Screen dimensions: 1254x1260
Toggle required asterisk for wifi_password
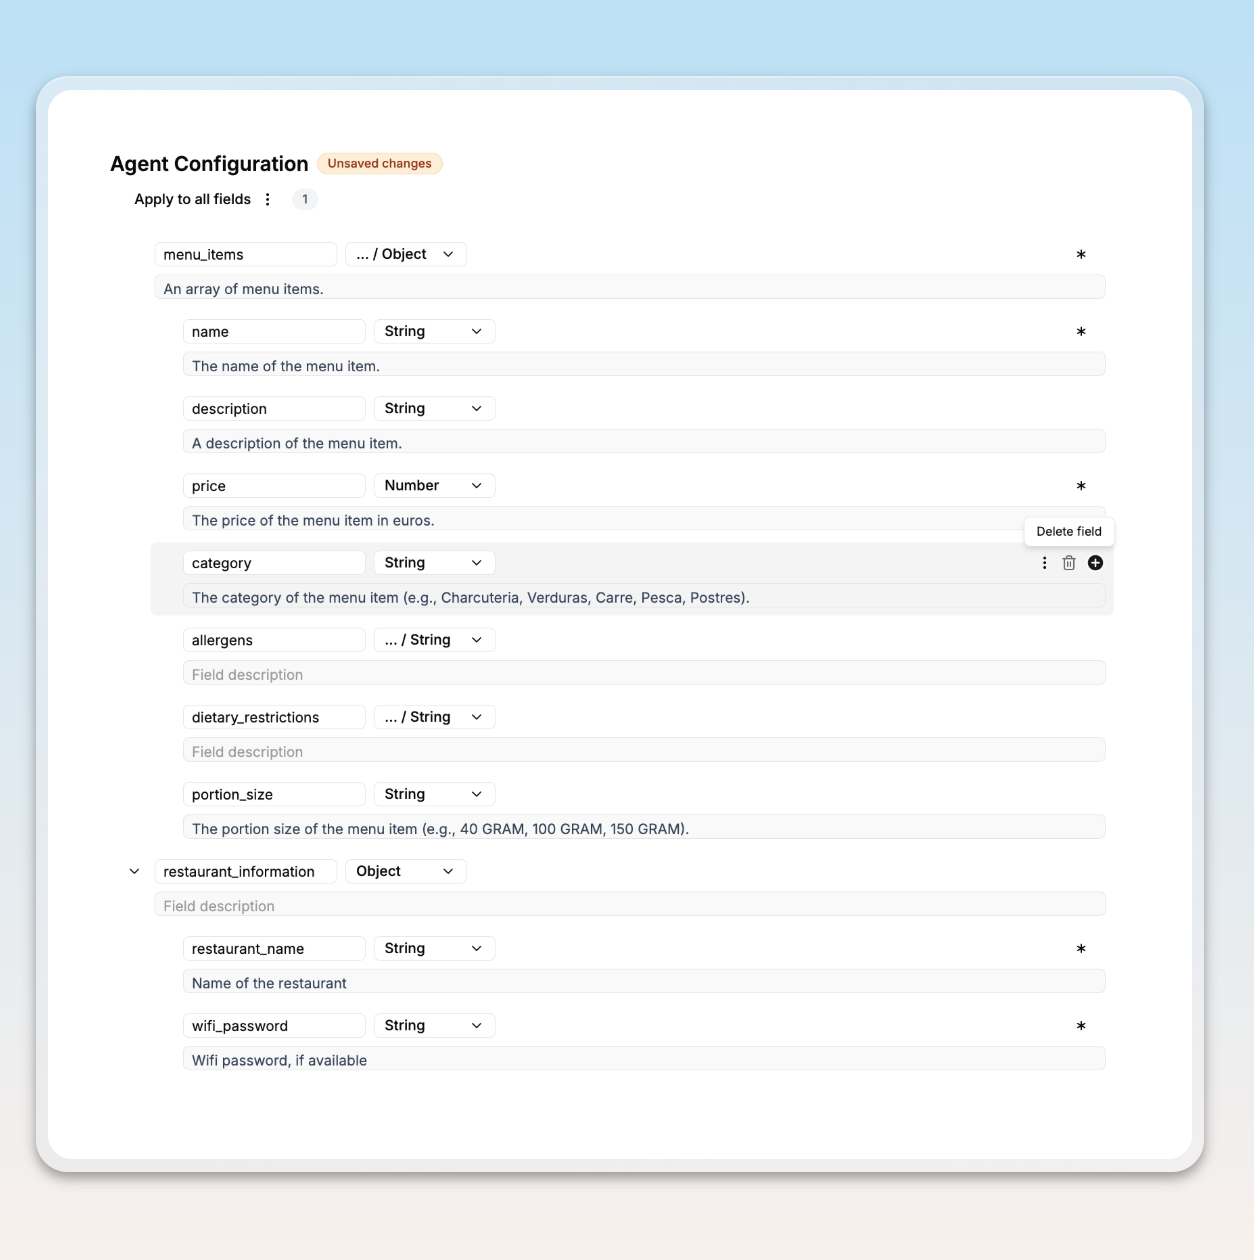point(1081,1026)
